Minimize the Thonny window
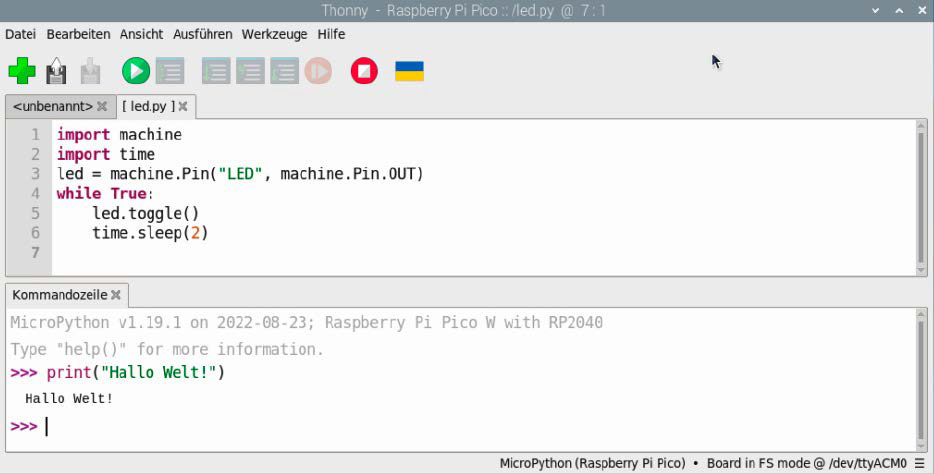 coord(876,11)
